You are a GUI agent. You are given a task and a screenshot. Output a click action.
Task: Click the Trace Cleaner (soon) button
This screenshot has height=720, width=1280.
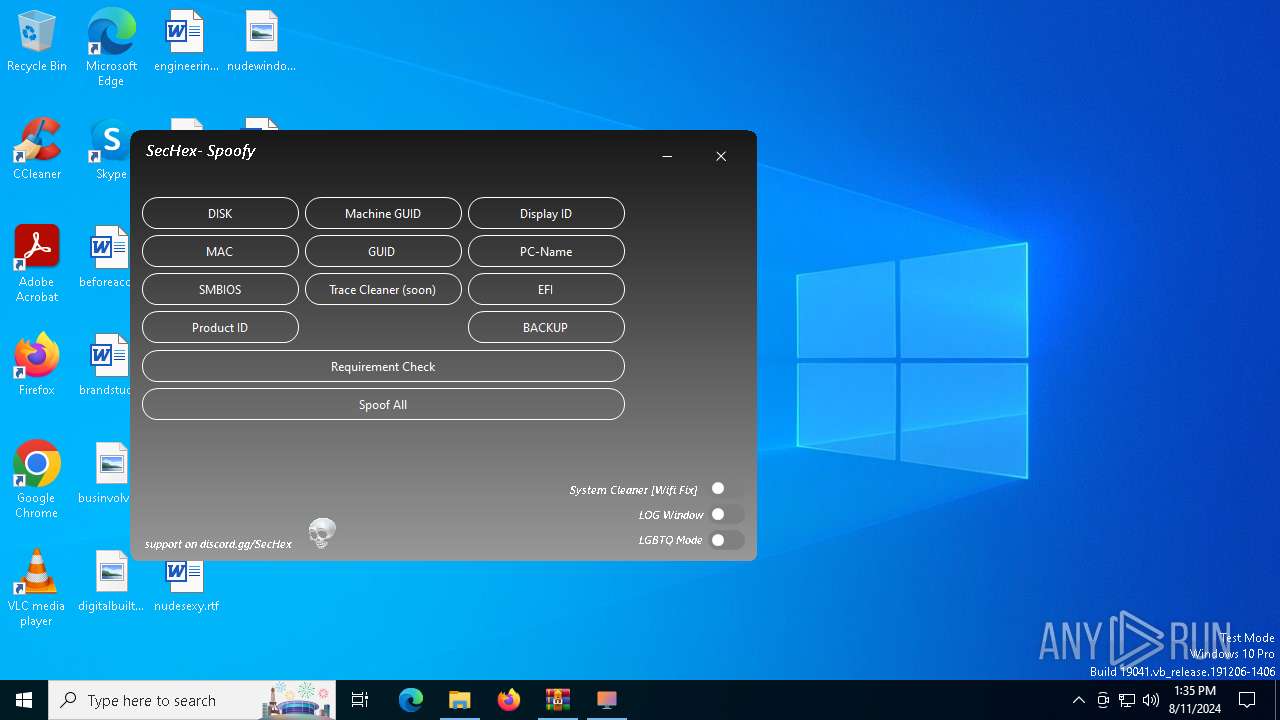tap(383, 289)
